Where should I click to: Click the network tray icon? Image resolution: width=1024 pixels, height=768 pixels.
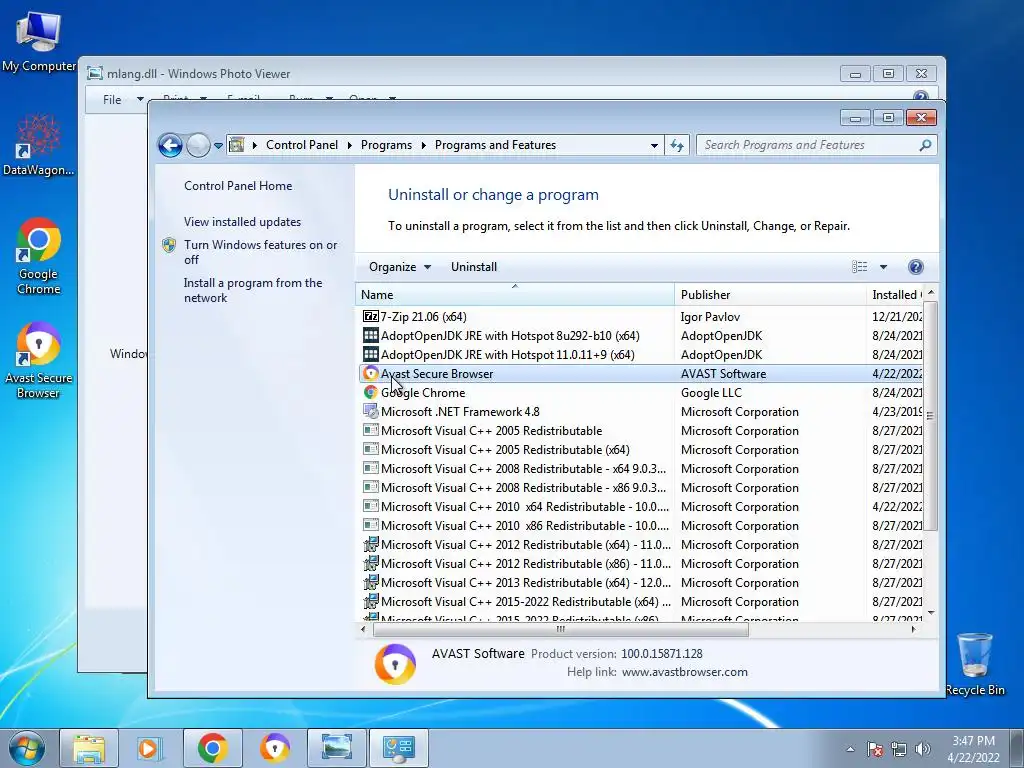click(899, 749)
